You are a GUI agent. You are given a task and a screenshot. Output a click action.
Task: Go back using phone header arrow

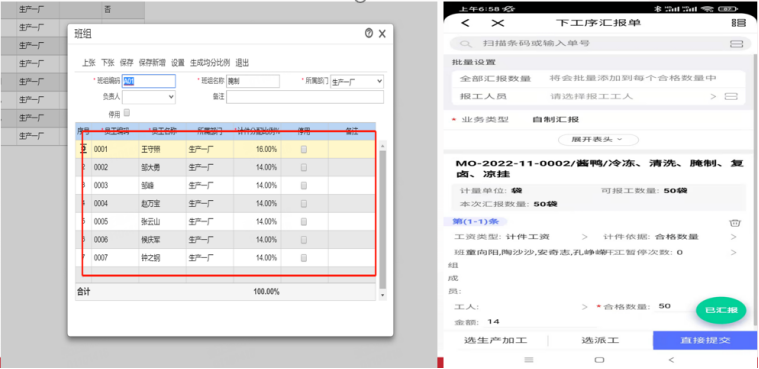click(465, 23)
